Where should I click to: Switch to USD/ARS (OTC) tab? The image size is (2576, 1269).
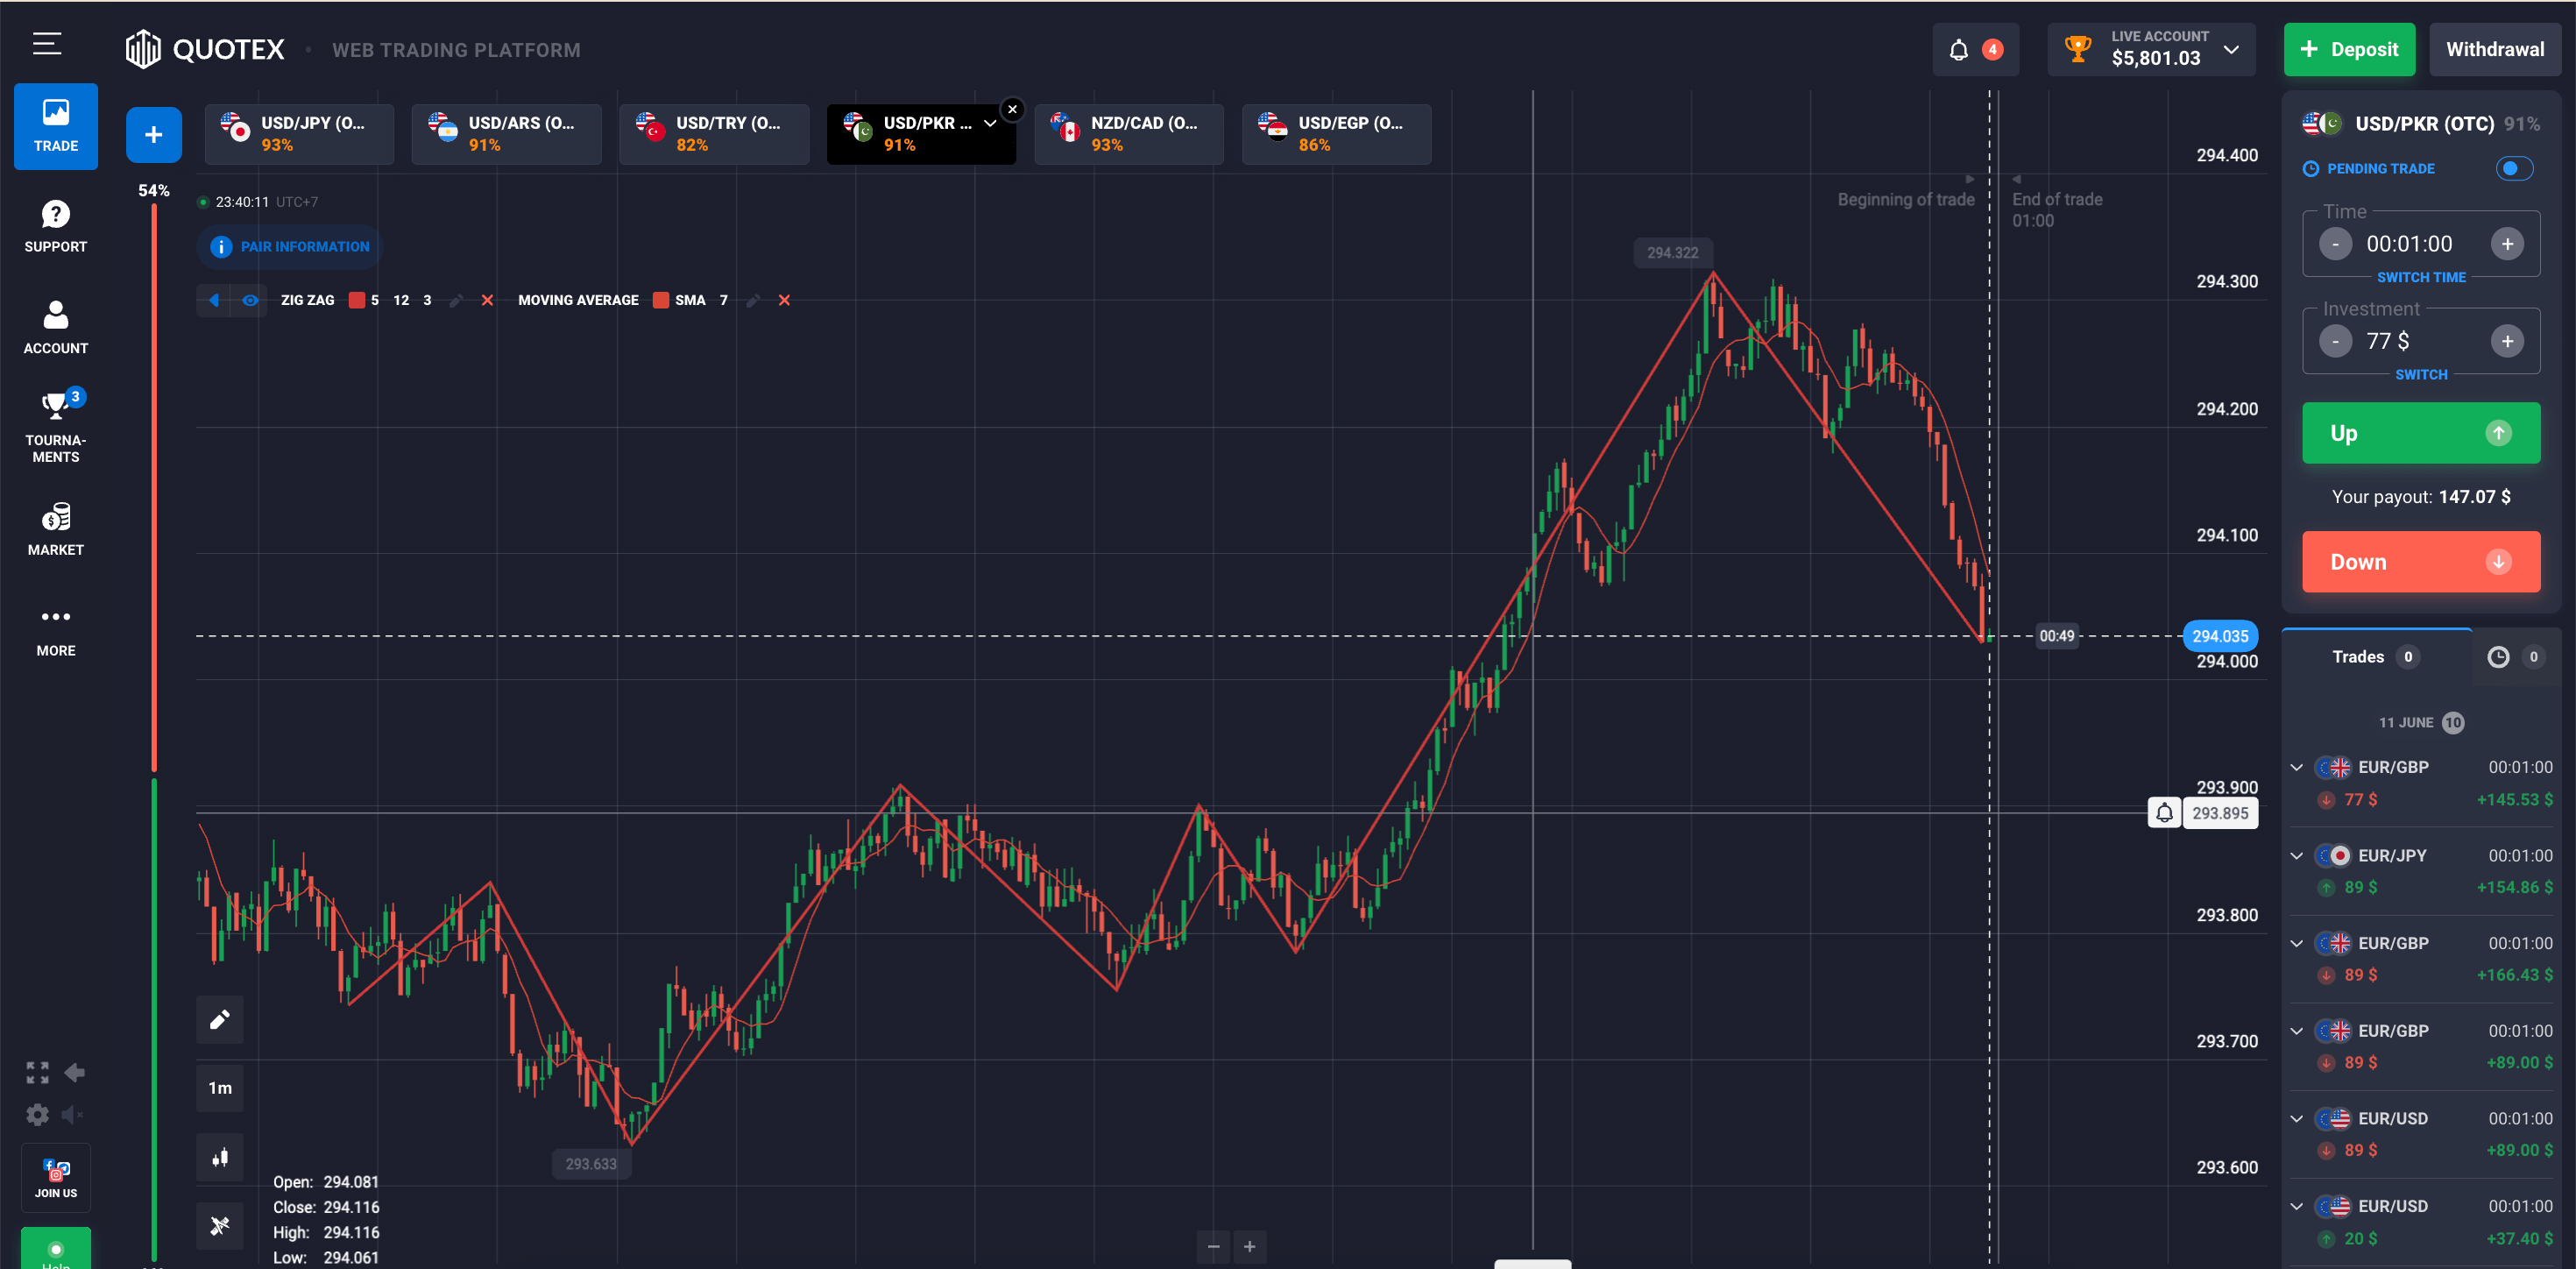[x=507, y=134]
